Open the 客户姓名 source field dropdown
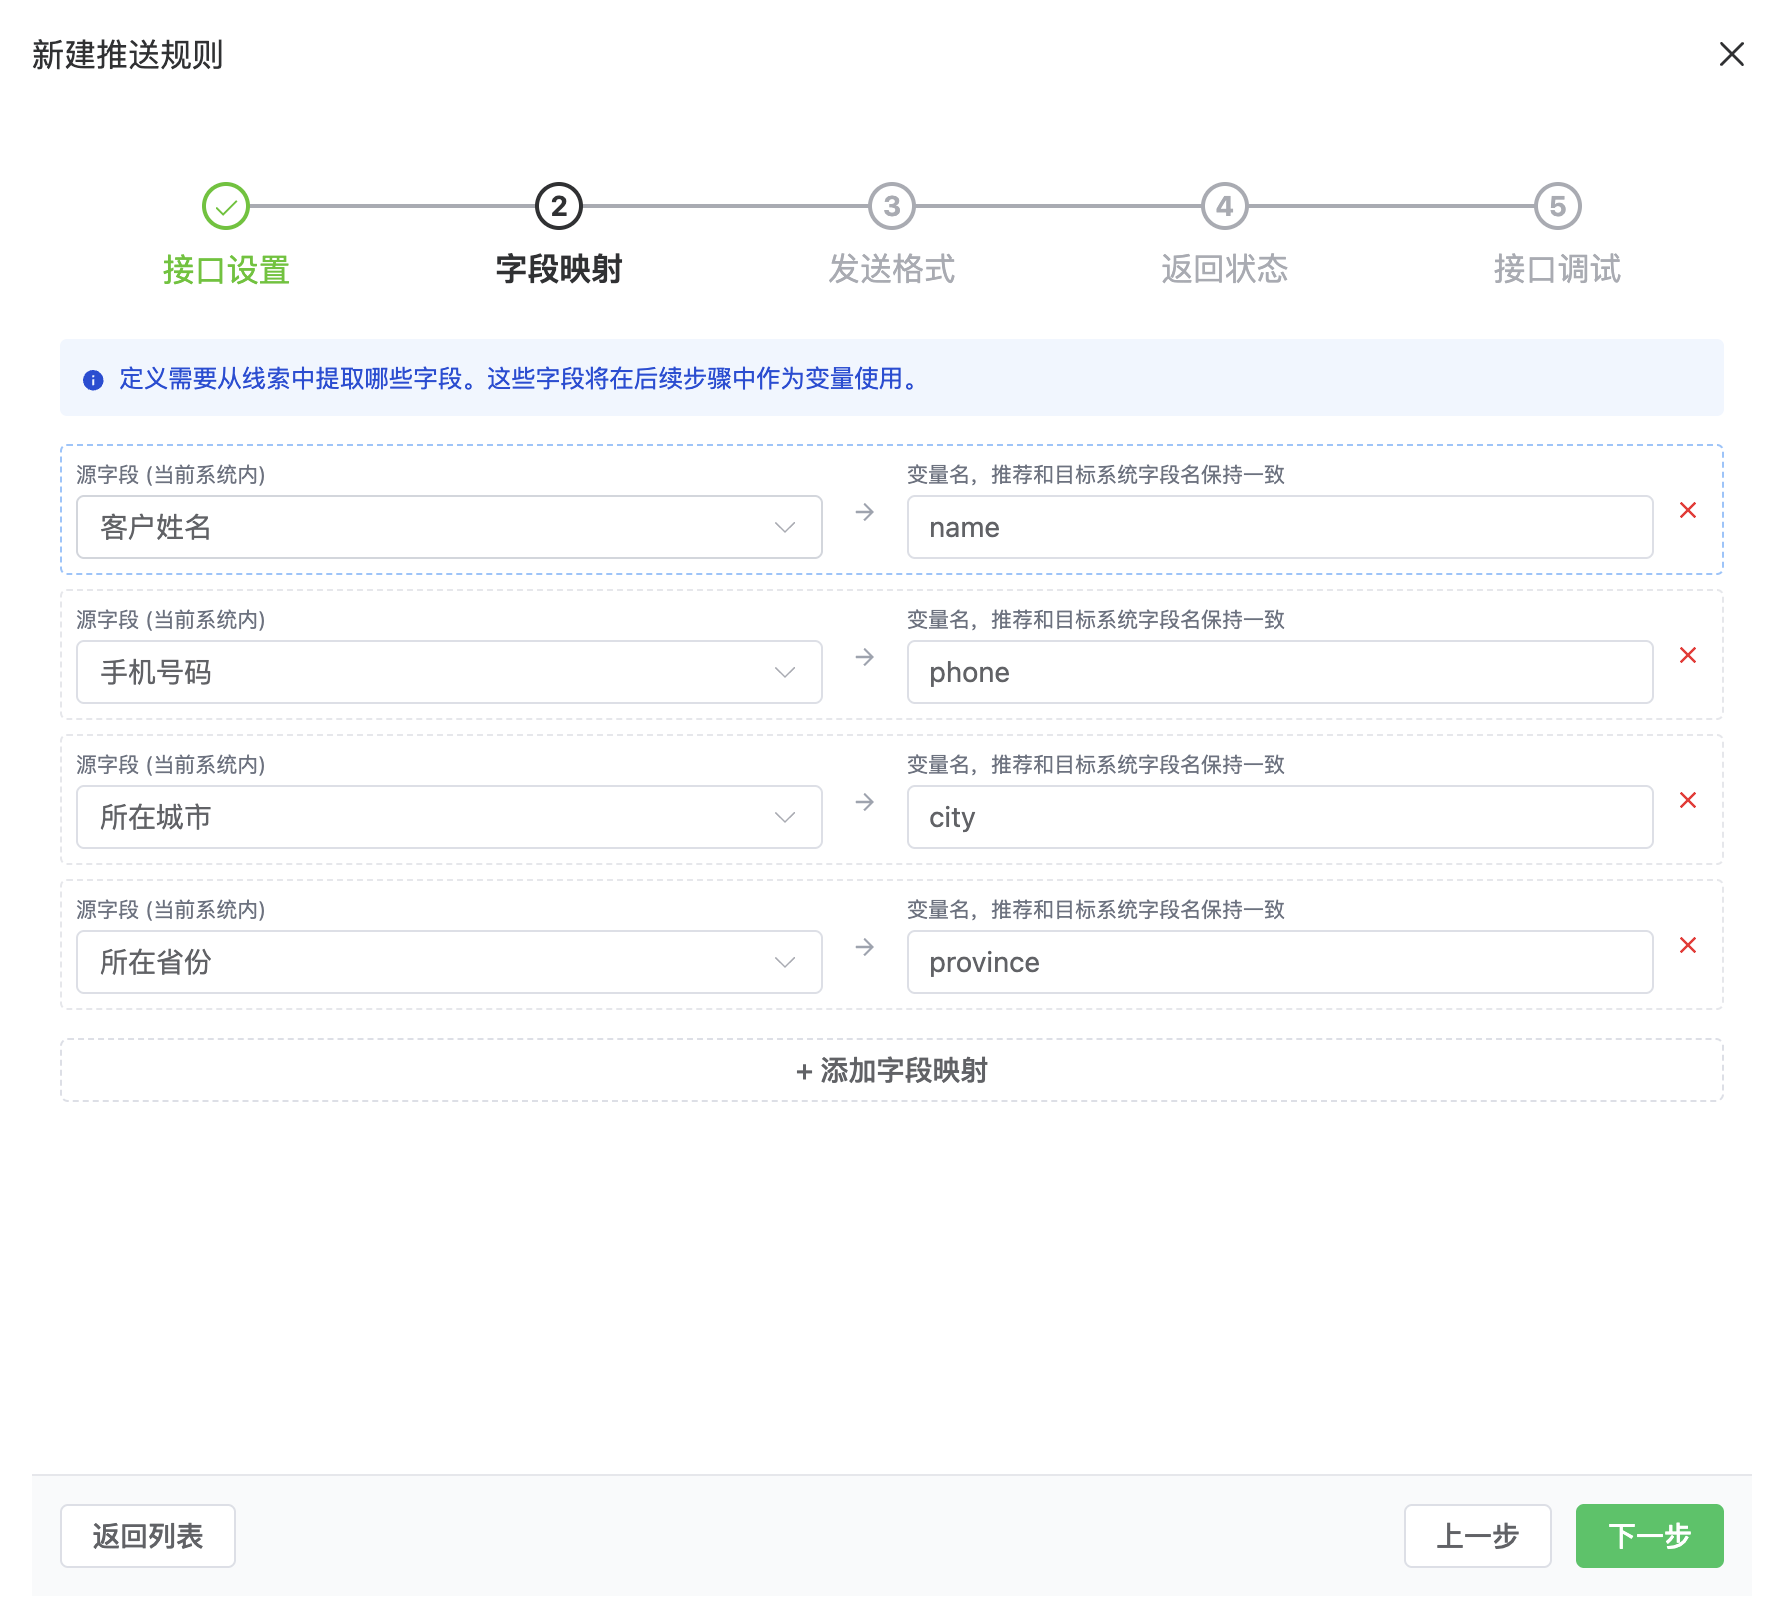 (x=449, y=527)
